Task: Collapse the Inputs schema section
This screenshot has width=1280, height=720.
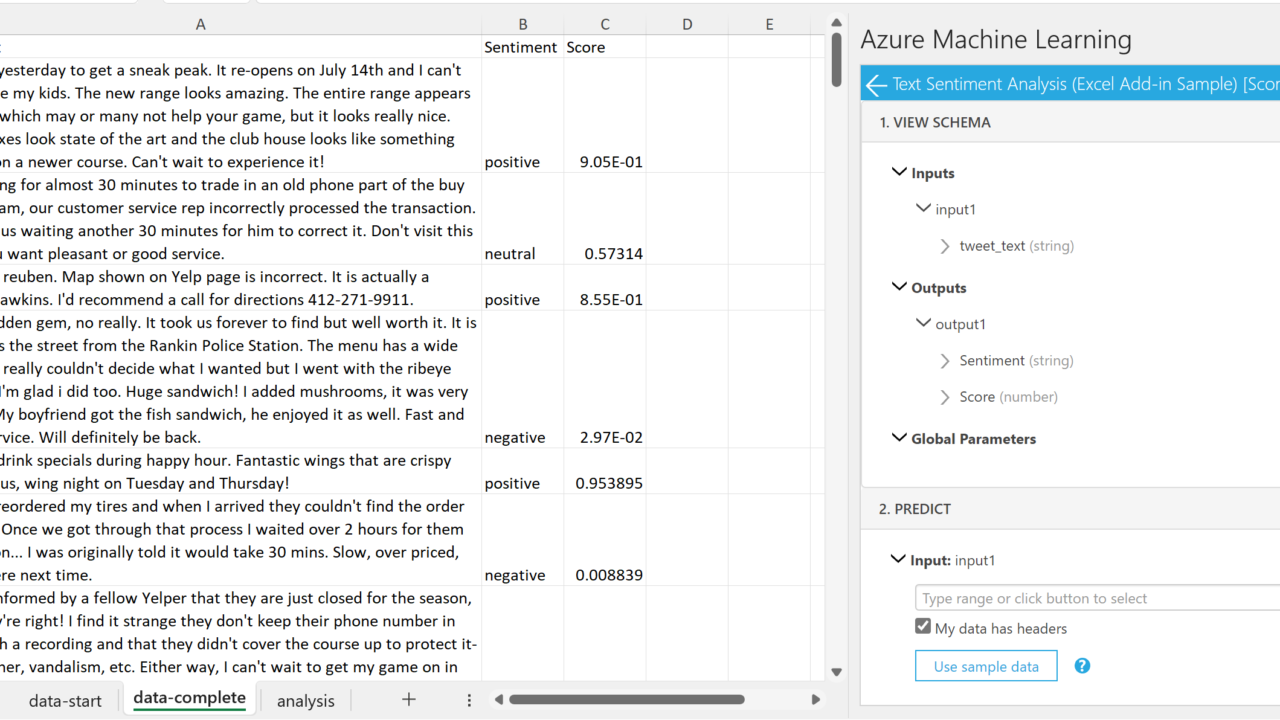Action: (x=899, y=173)
